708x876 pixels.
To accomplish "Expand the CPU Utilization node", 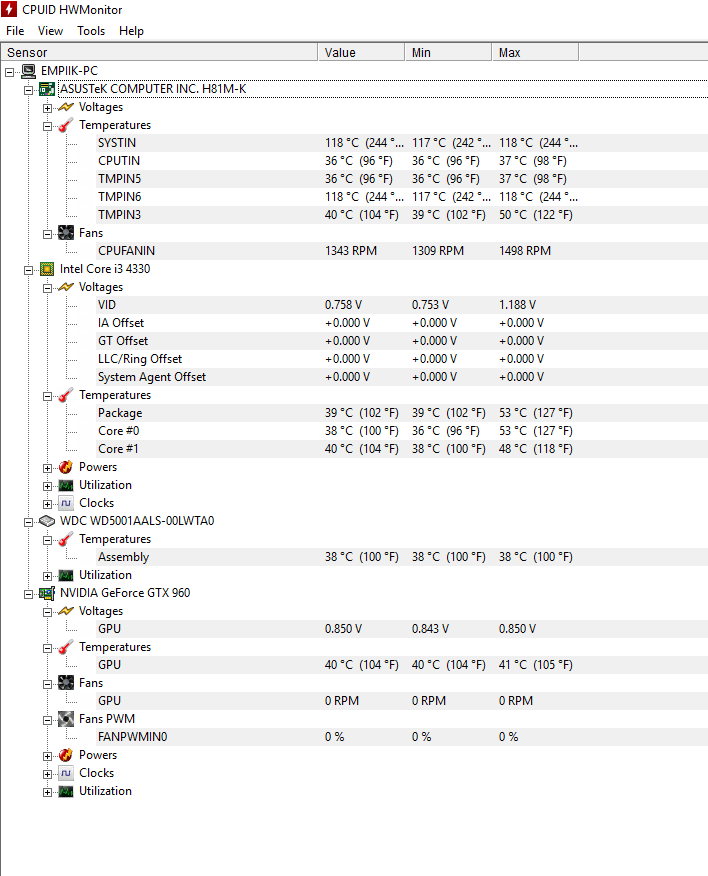I will coord(47,485).
